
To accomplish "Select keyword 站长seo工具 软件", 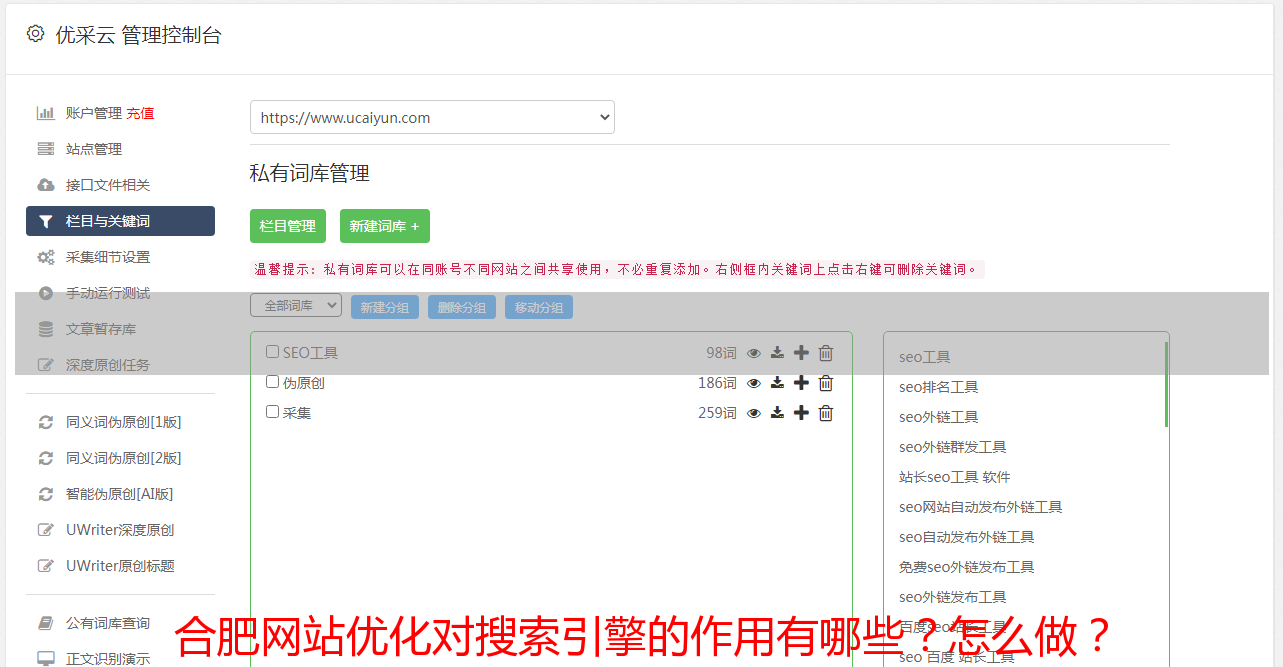I will coord(955,477).
